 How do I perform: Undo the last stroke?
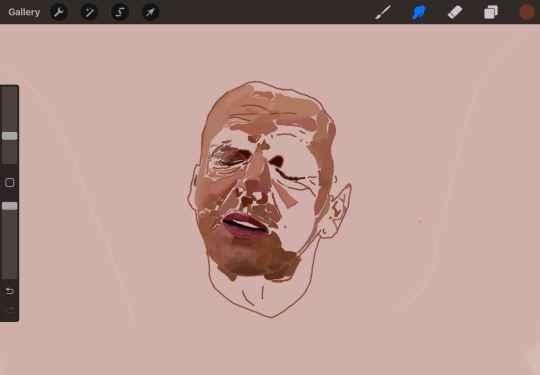pyautogui.click(x=10, y=291)
